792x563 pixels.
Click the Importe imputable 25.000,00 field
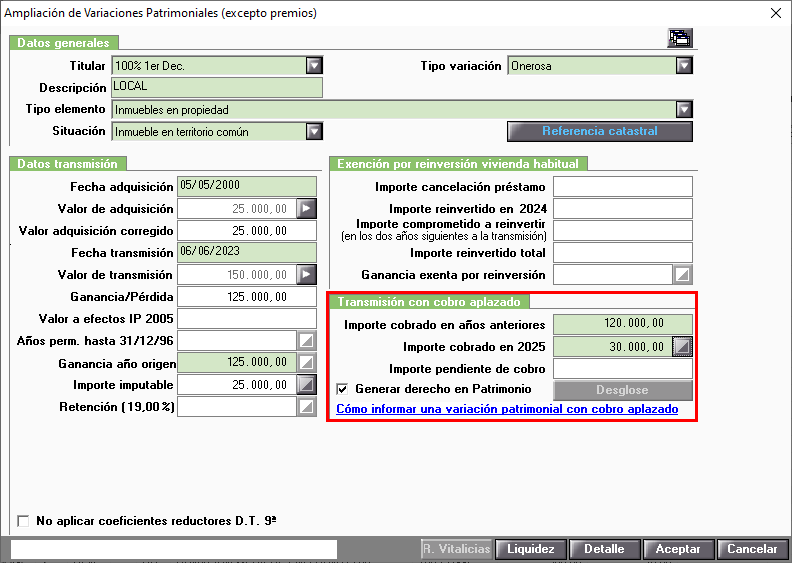[237, 385]
